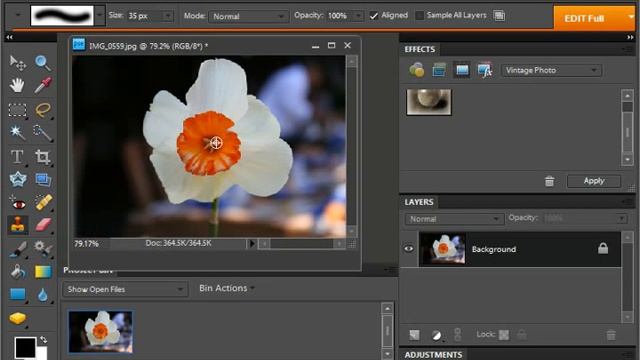Screen dimensions: 640x360
Task: Select the Eraser tool
Action: 43,224
